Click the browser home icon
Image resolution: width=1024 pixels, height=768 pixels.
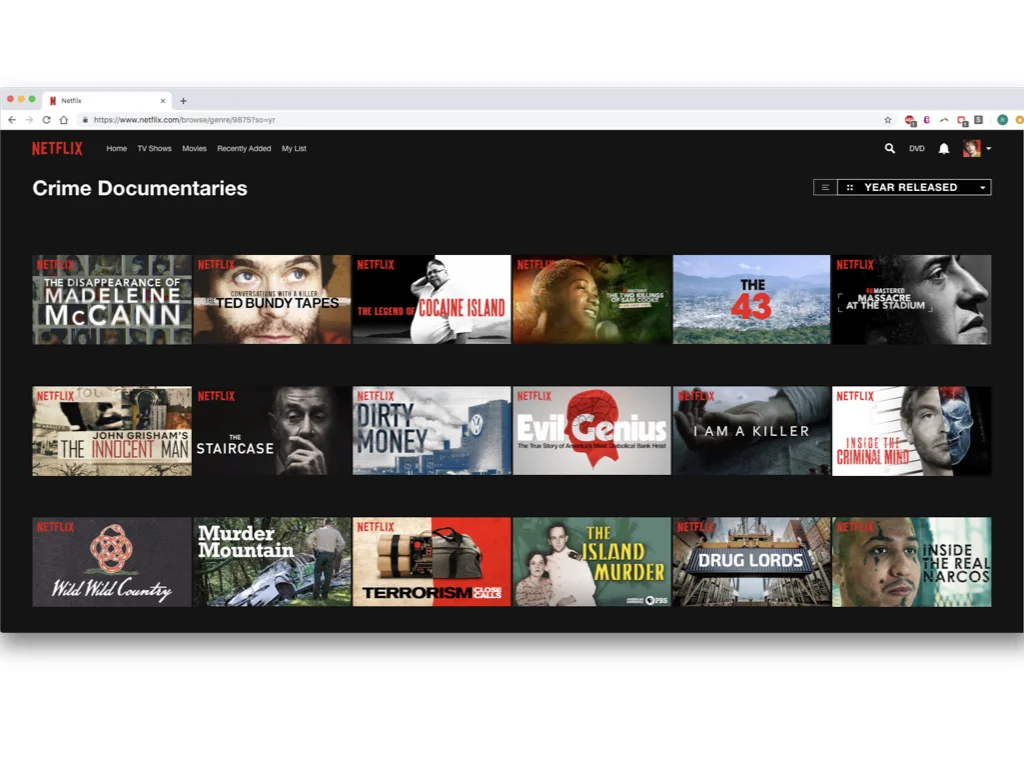(63, 120)
